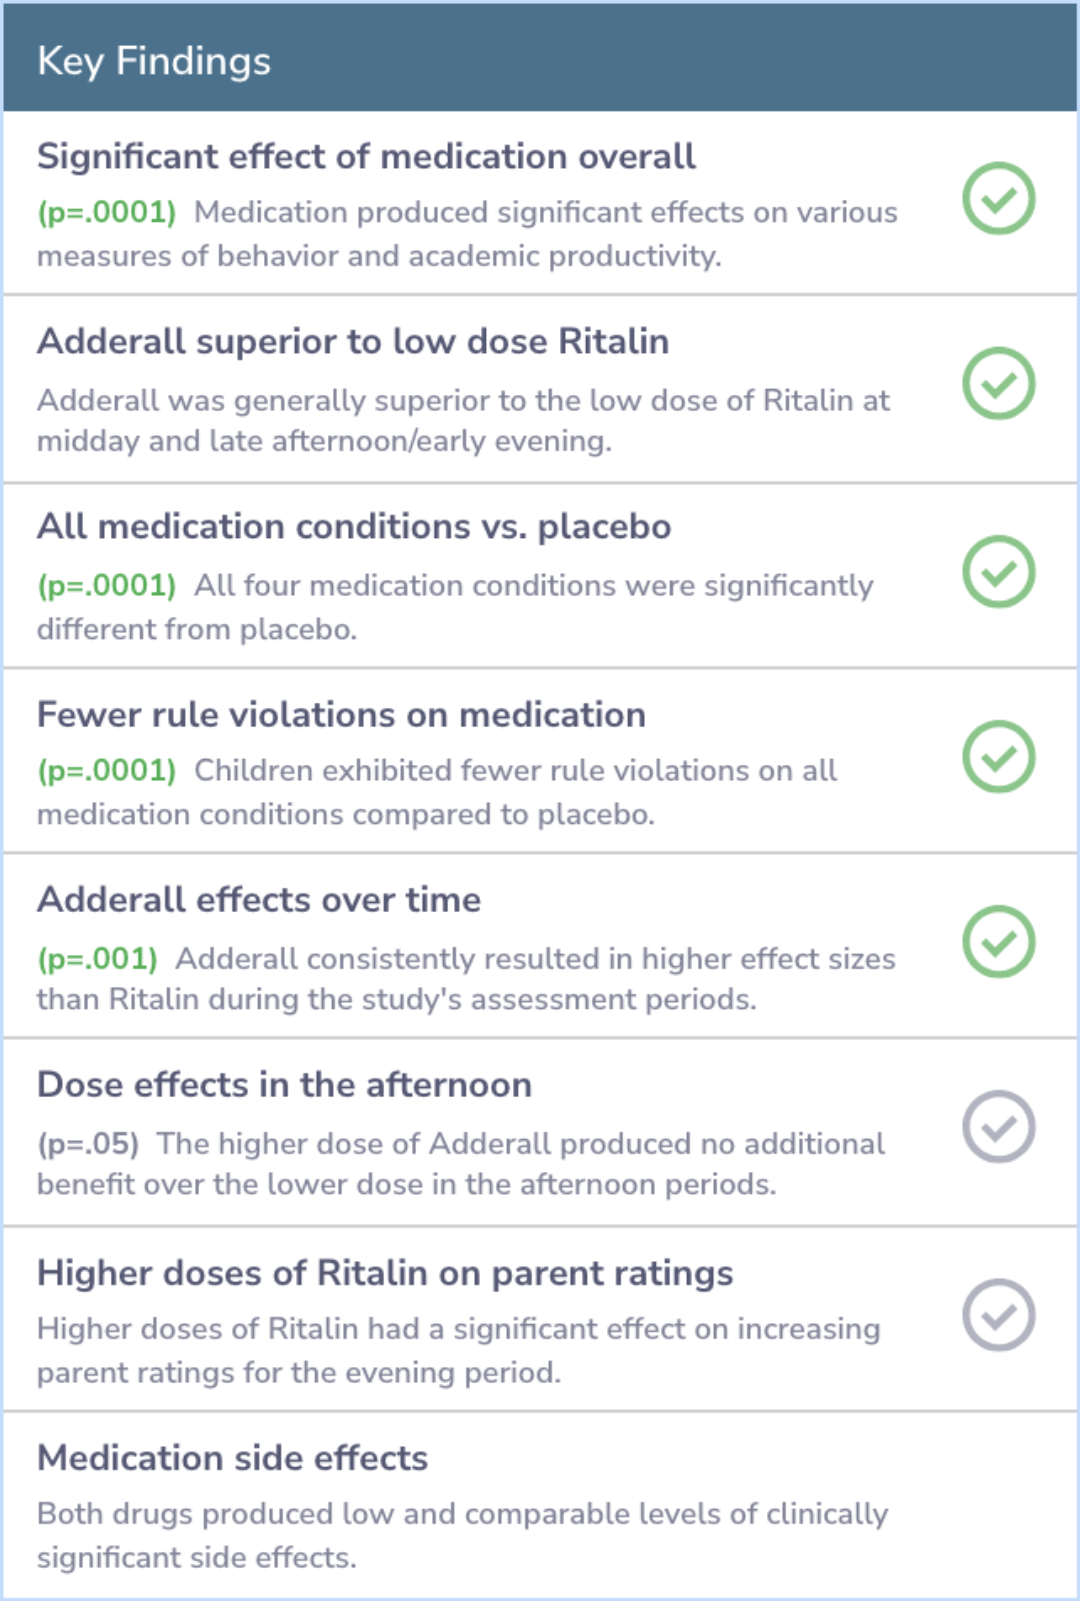
Task: Click gray check for Ritalin parent ratings
Action: coord(998,1315)
